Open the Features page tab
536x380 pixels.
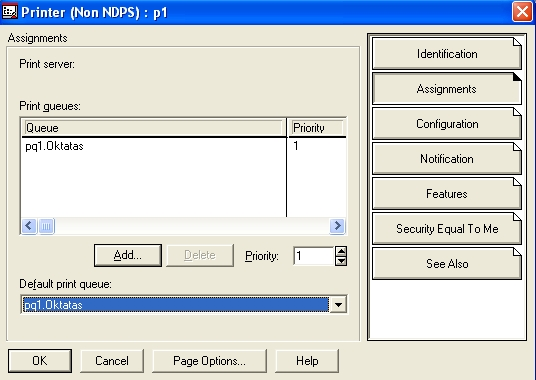pyautogui.click(x=446, y=194)
